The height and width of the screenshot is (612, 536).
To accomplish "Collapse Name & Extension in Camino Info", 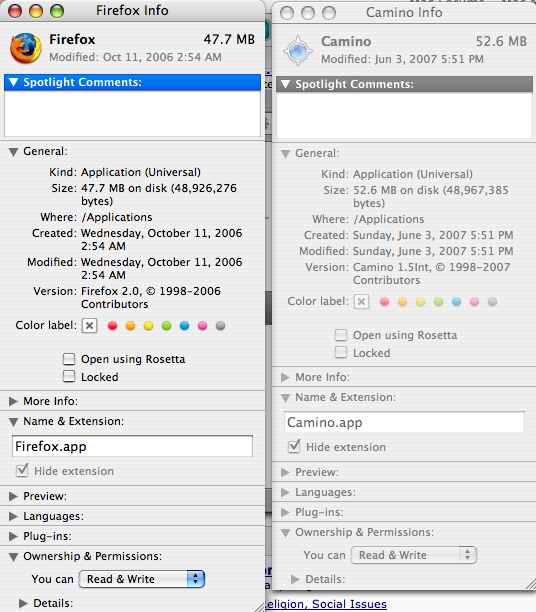I will (x=286, y=398).
